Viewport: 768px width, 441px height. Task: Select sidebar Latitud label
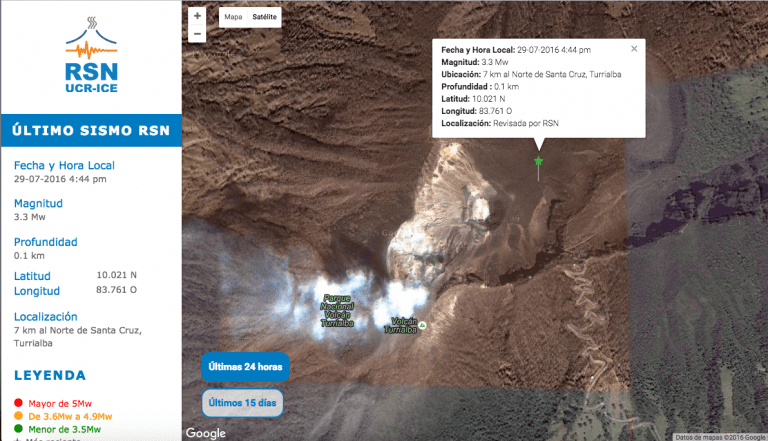click(32, 276)
